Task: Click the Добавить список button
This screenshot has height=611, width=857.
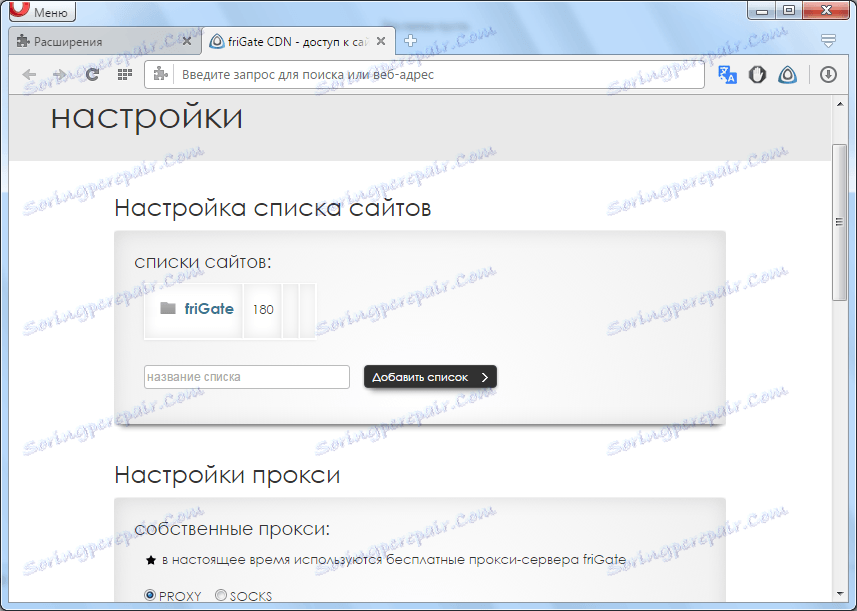Action: coord(430,377)
